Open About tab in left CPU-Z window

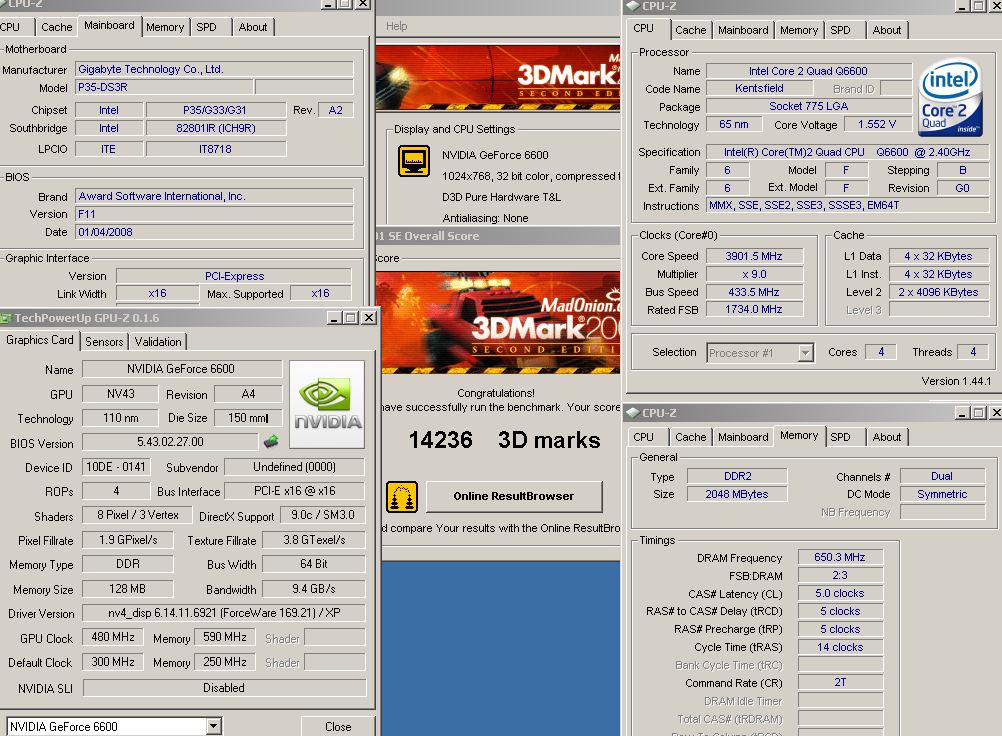click(253, 27)
